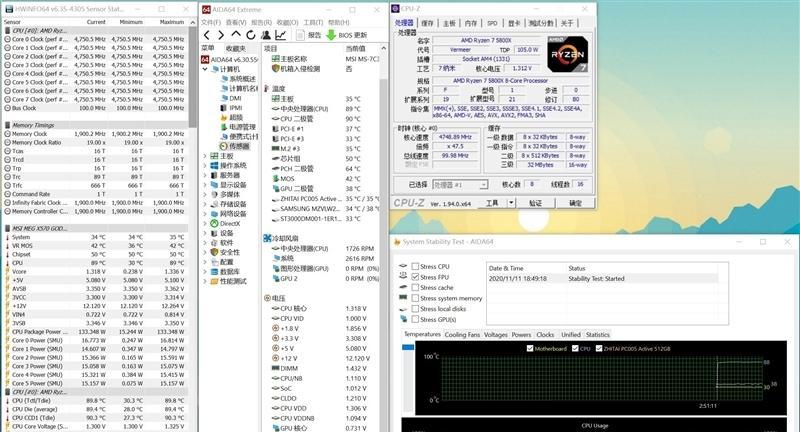Switch to the Statistics tab
Viewport: 800px width, 432px height.
(x=597, y=335)
